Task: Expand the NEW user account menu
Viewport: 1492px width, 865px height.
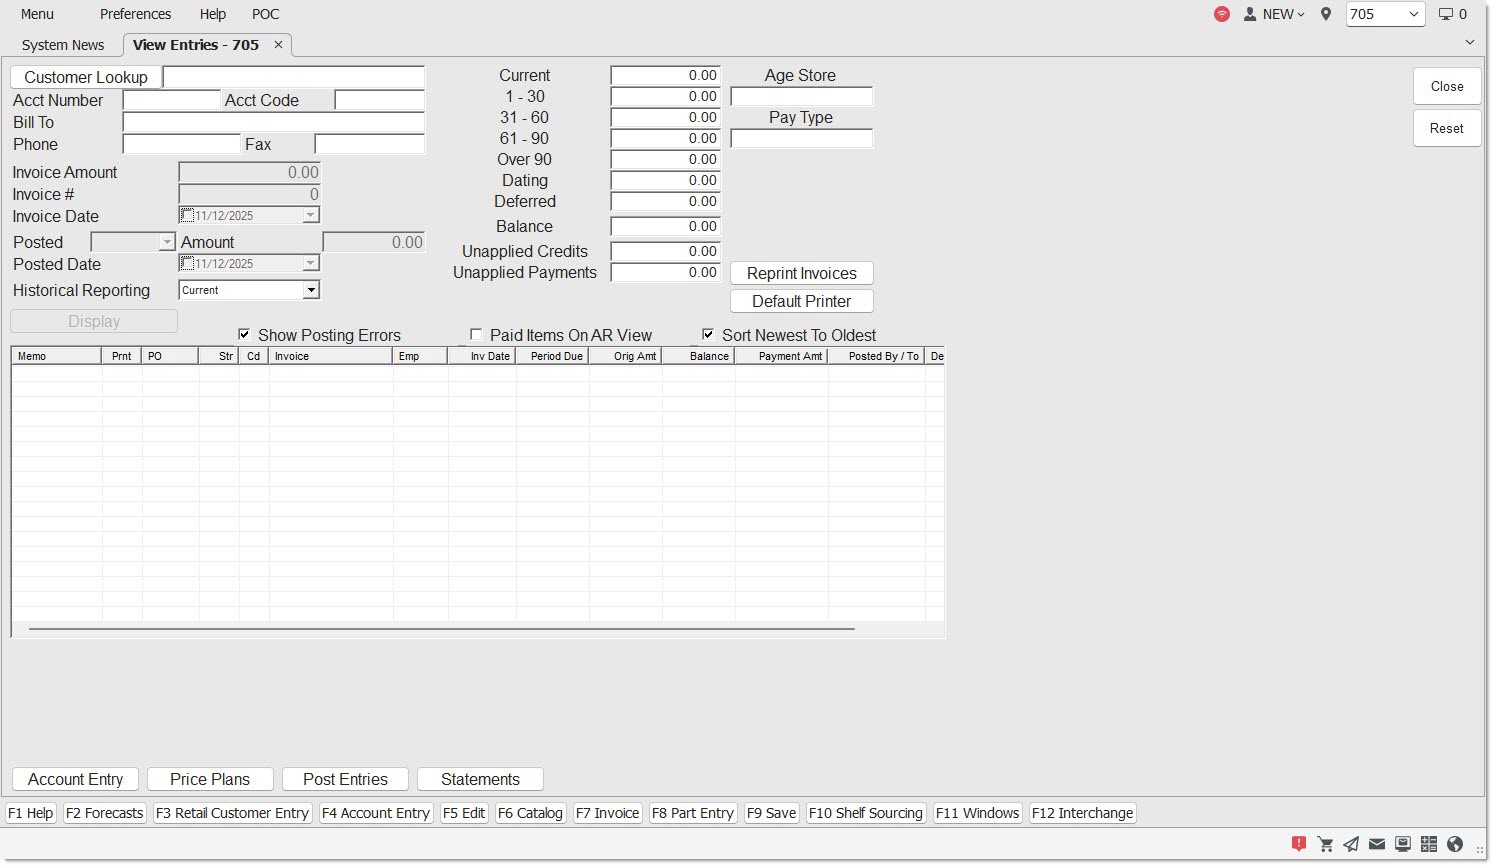Action: pos(1274,14)
